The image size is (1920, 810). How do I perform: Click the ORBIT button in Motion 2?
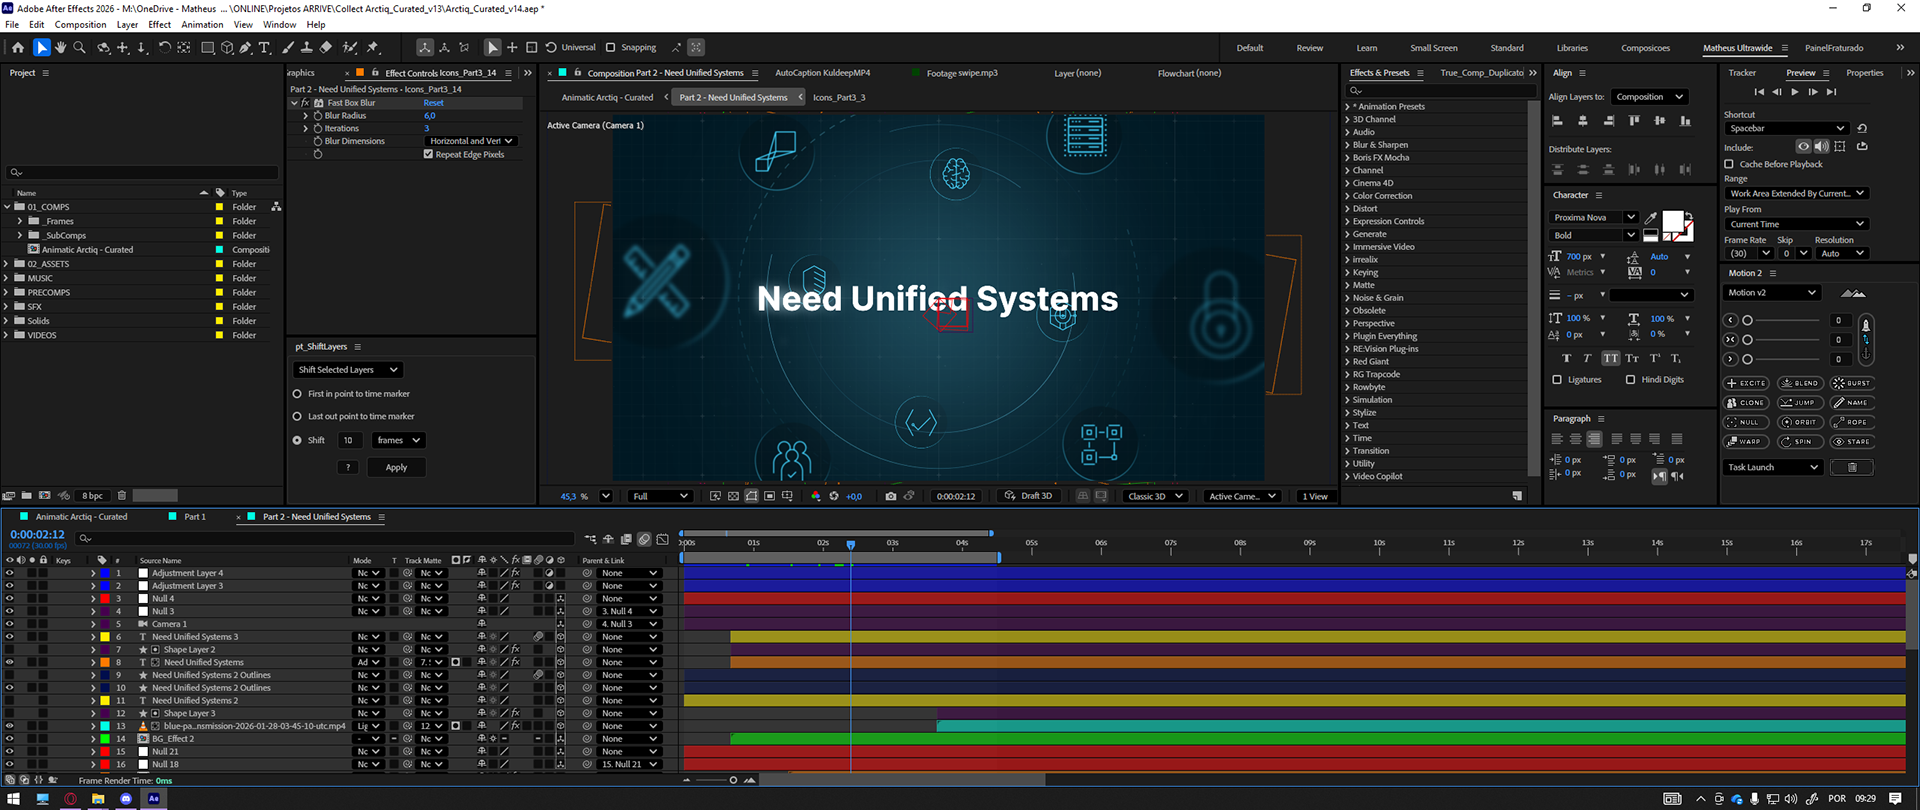[1800, 422]
